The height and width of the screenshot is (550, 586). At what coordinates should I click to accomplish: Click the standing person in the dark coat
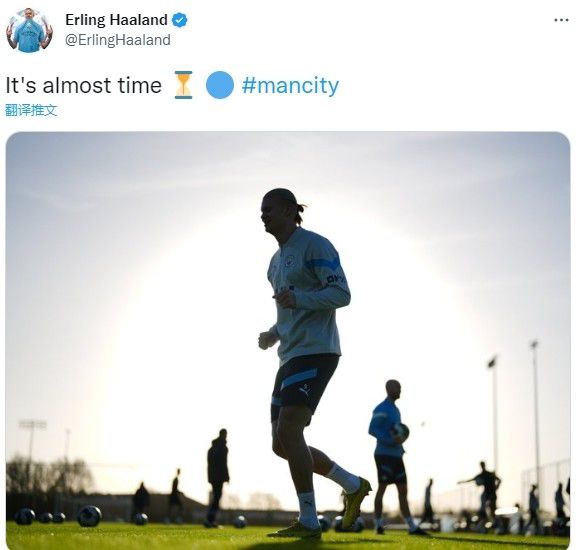218,476
